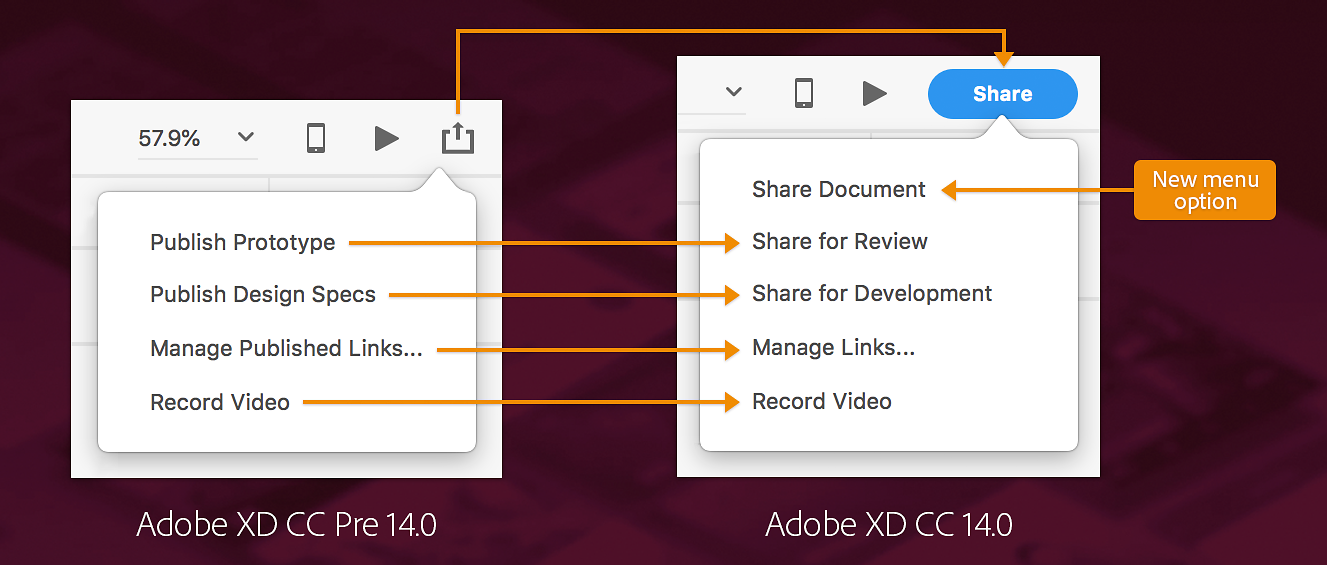Click the orange New menu option callout

point(1205,190)
